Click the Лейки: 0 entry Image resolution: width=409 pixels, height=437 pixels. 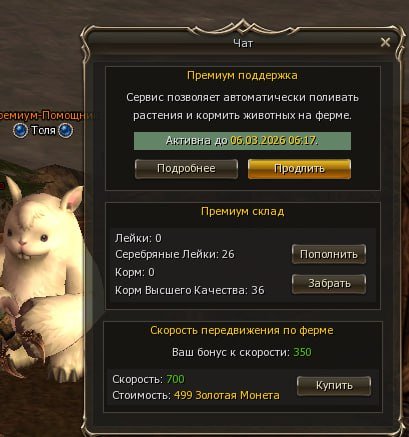pyautogui.click(x=138, y=238)
